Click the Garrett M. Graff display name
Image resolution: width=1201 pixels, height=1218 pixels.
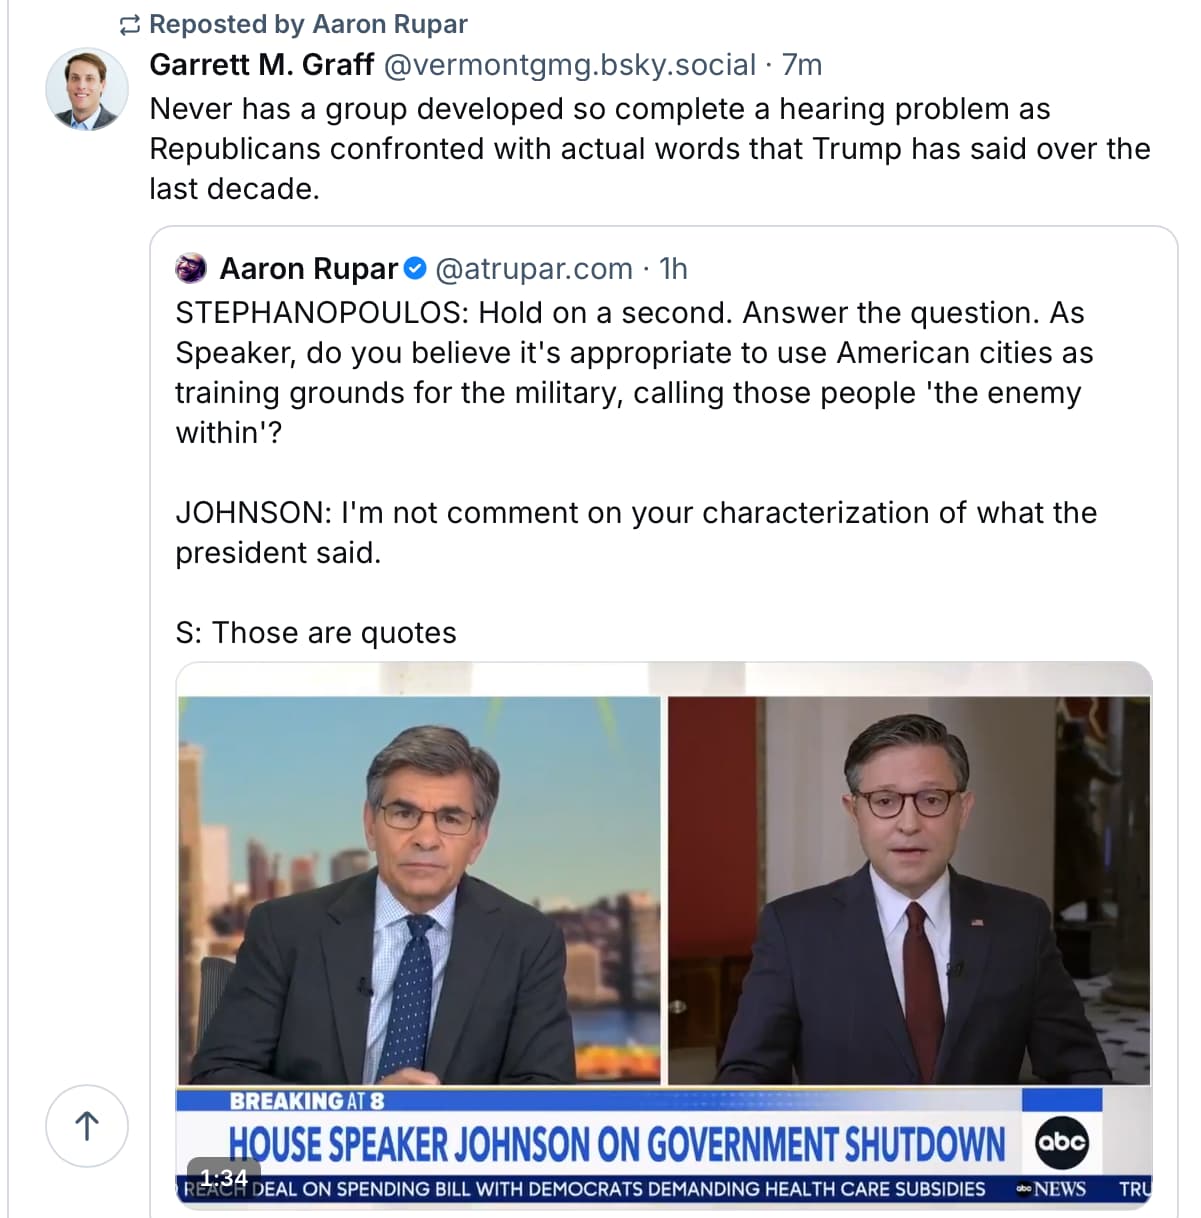pos(262,65)
